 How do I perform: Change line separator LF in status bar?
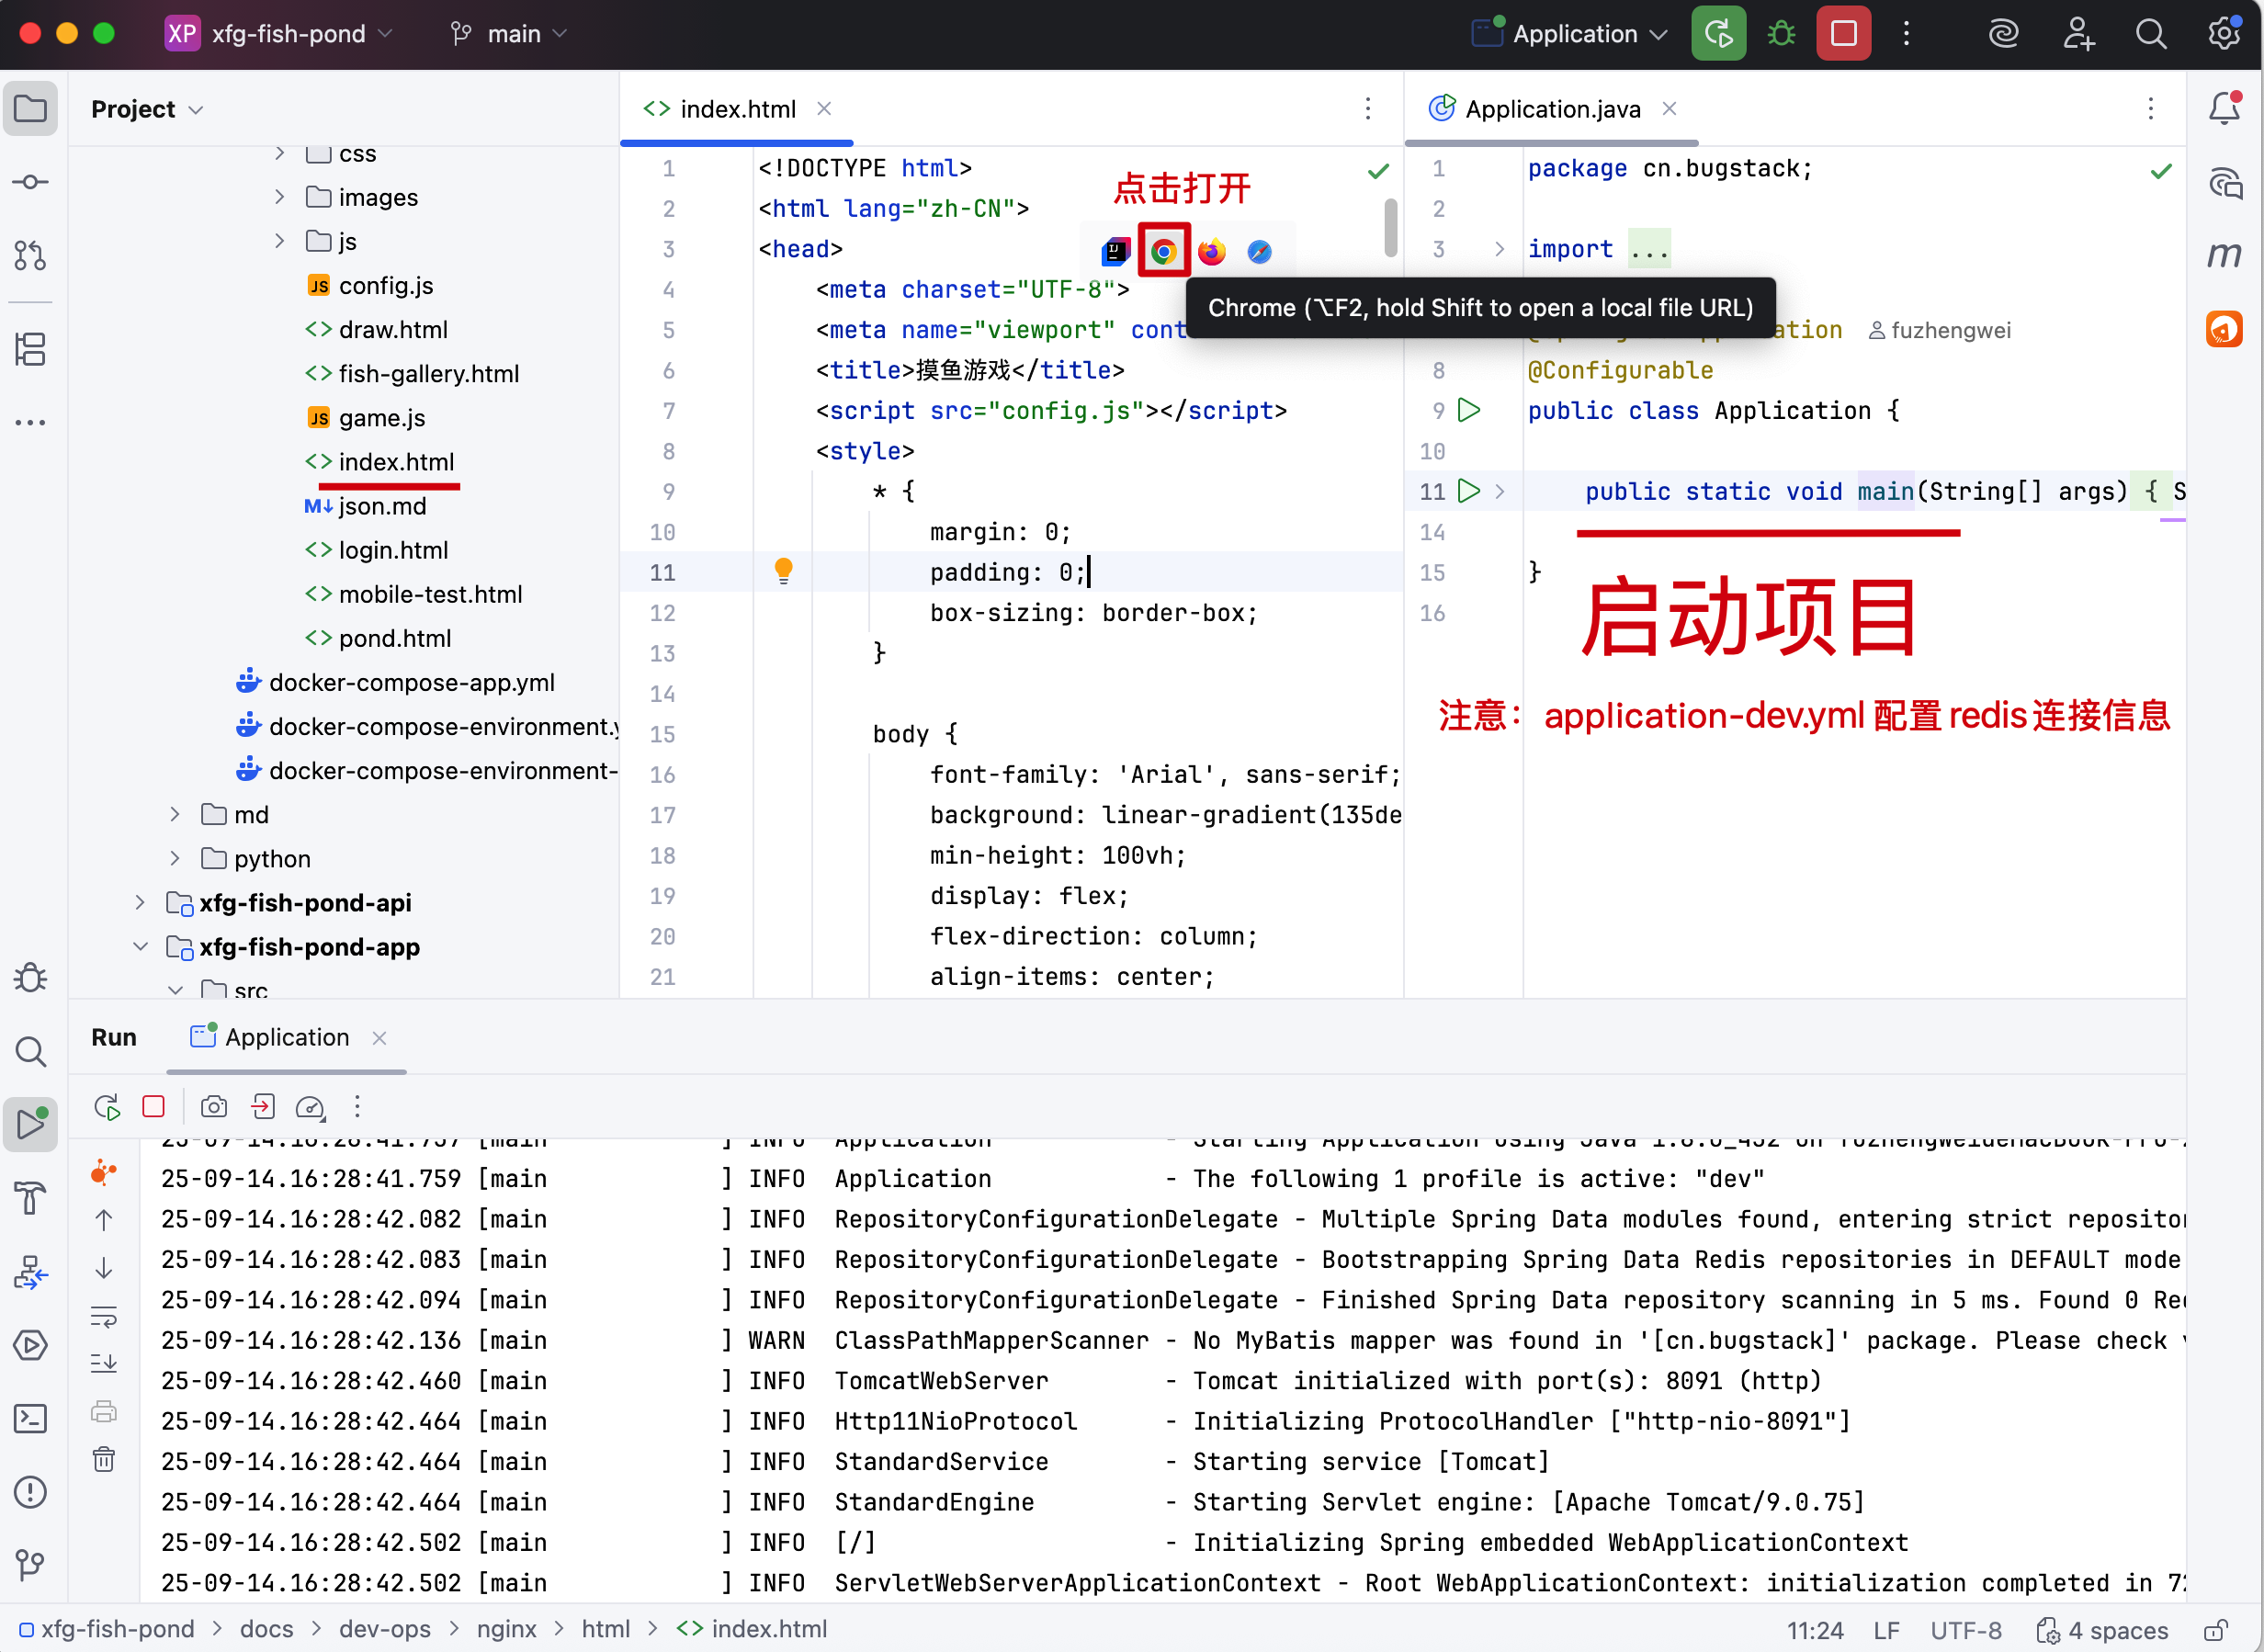coord(1887,1630)
